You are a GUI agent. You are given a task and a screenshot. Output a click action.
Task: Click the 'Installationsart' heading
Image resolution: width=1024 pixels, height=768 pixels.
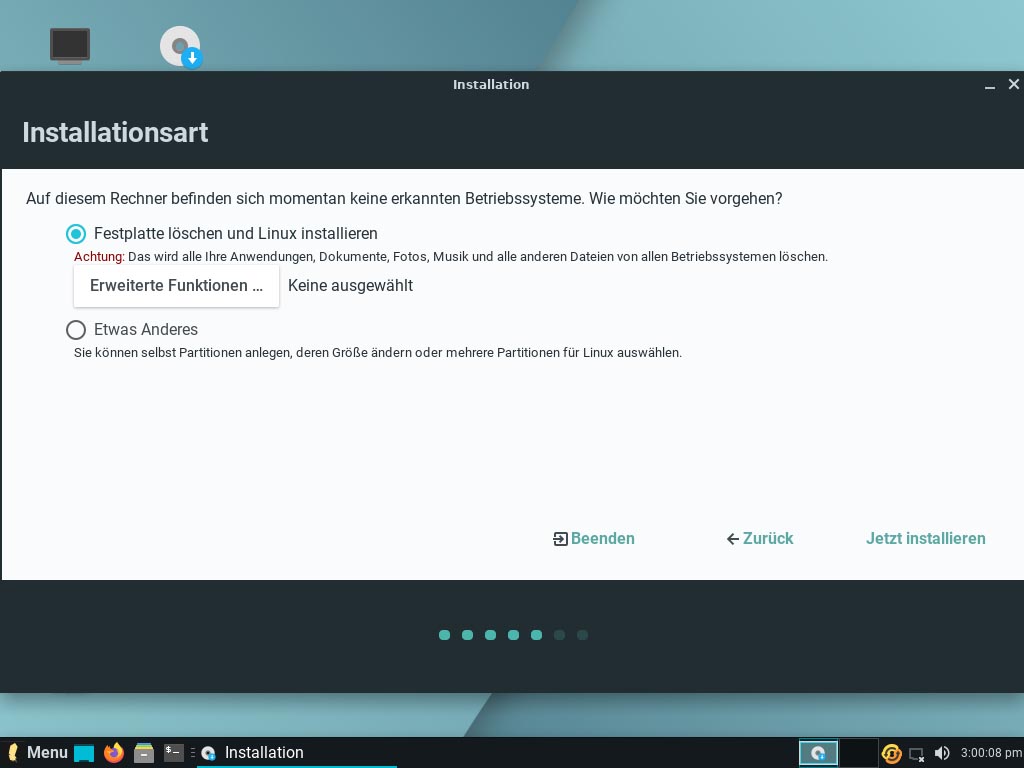(x=116, y=133)
